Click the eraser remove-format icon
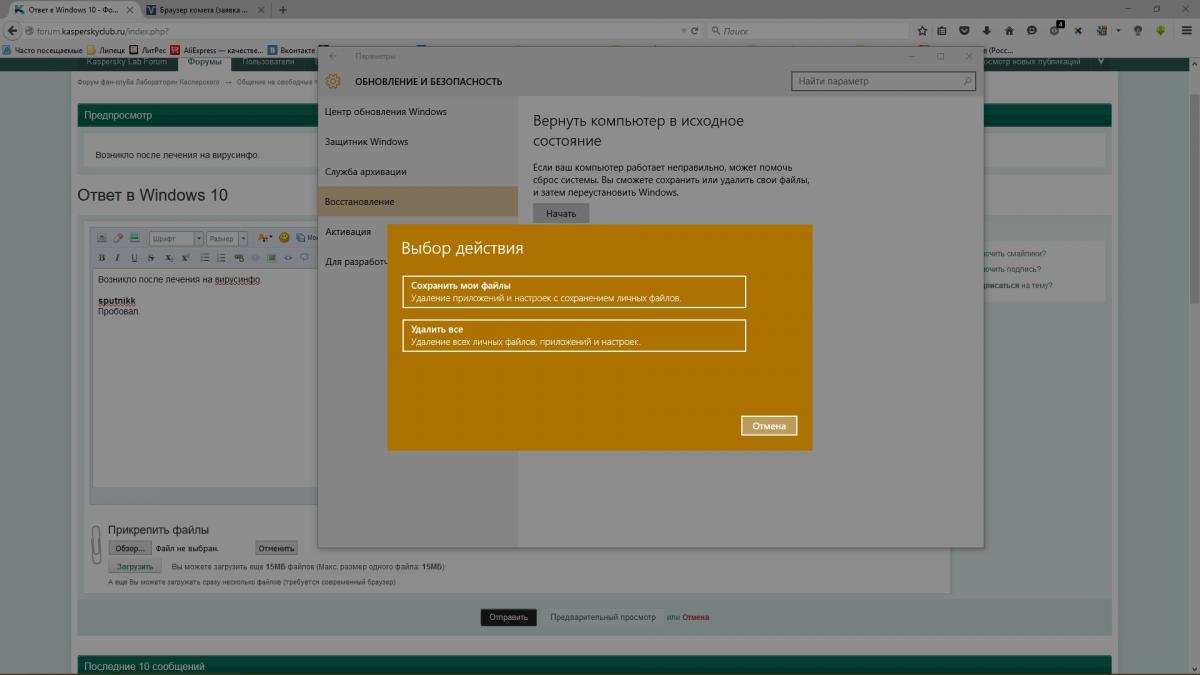The width and height of the screenshot is (1200, 675). coord(118,238)
